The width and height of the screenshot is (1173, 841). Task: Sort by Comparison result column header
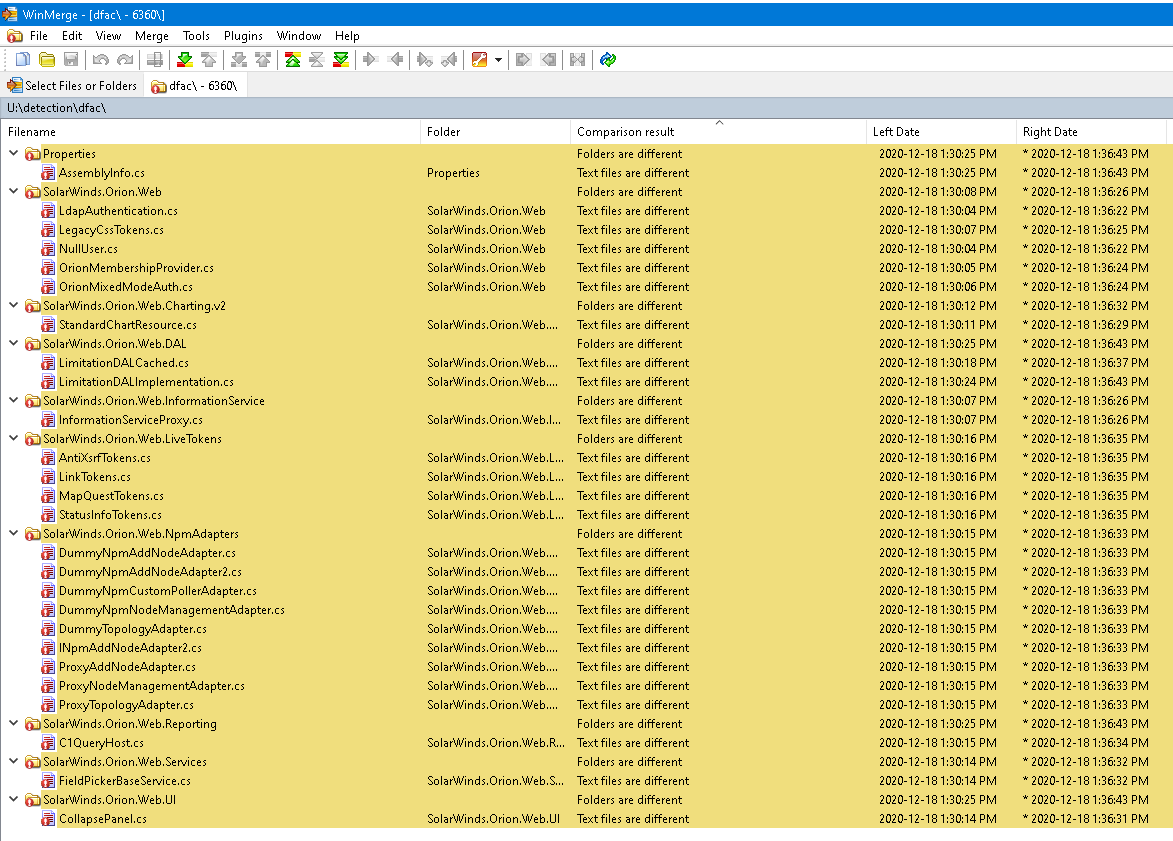[x=625, y=132]
